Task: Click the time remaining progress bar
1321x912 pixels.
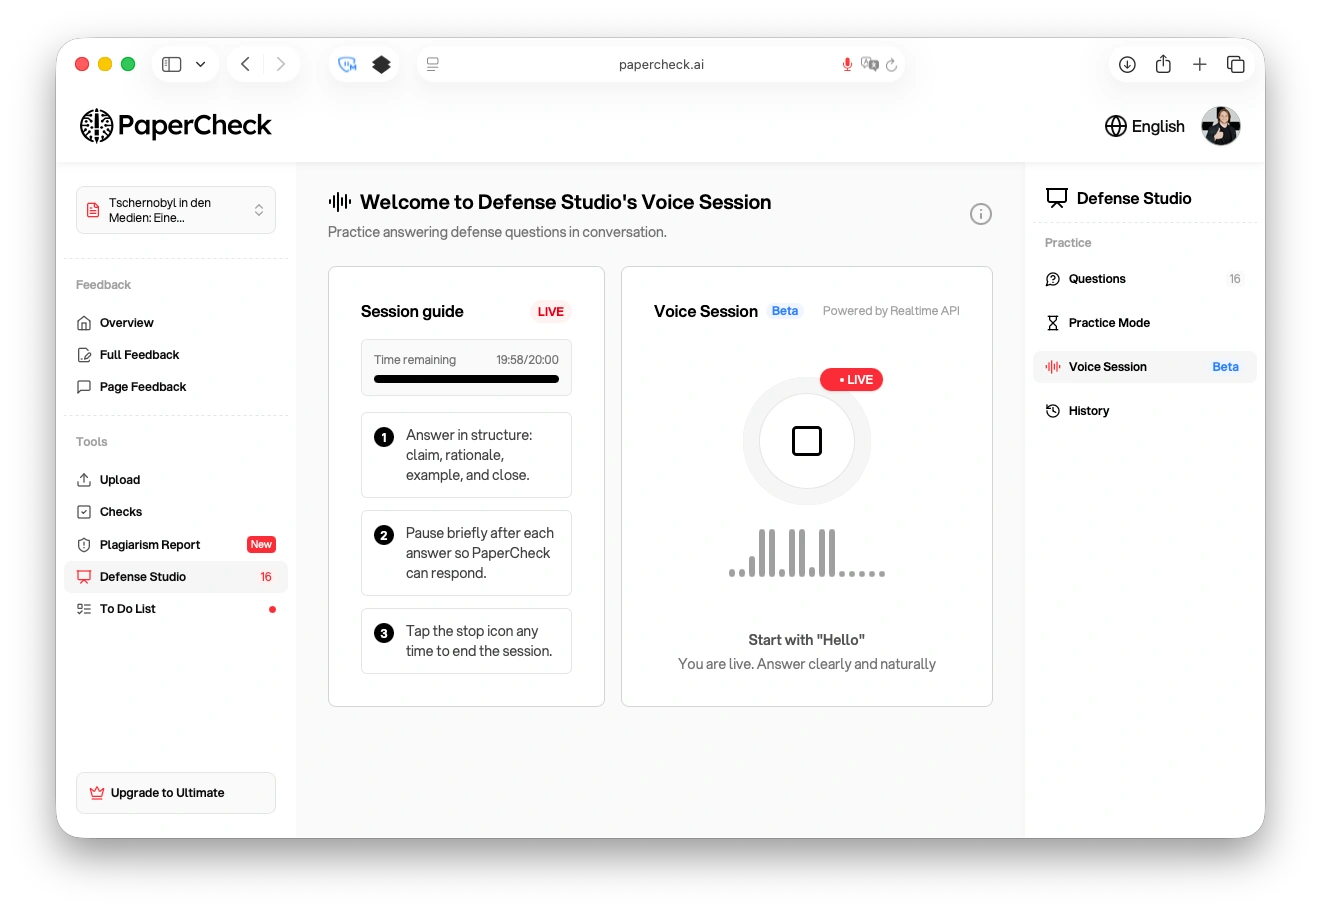Action: 466,379
